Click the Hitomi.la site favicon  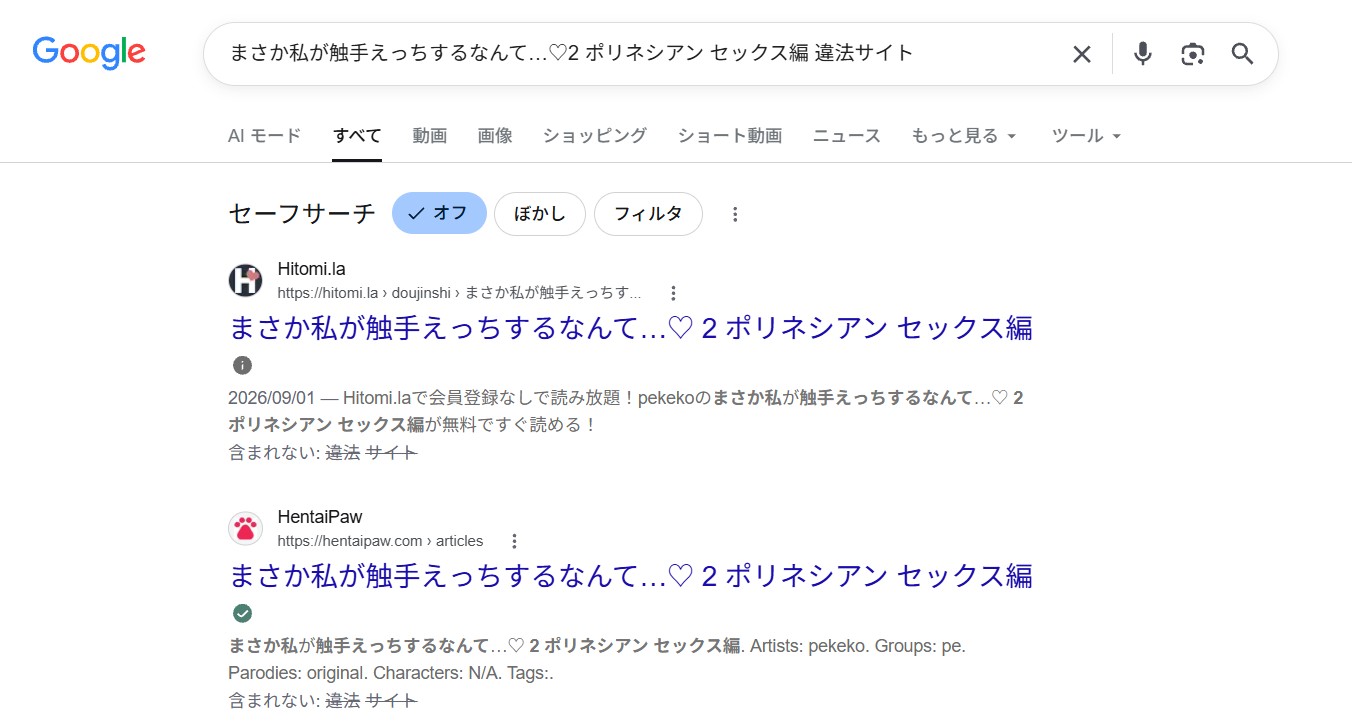pyautogui.click(x=245, y=280)
